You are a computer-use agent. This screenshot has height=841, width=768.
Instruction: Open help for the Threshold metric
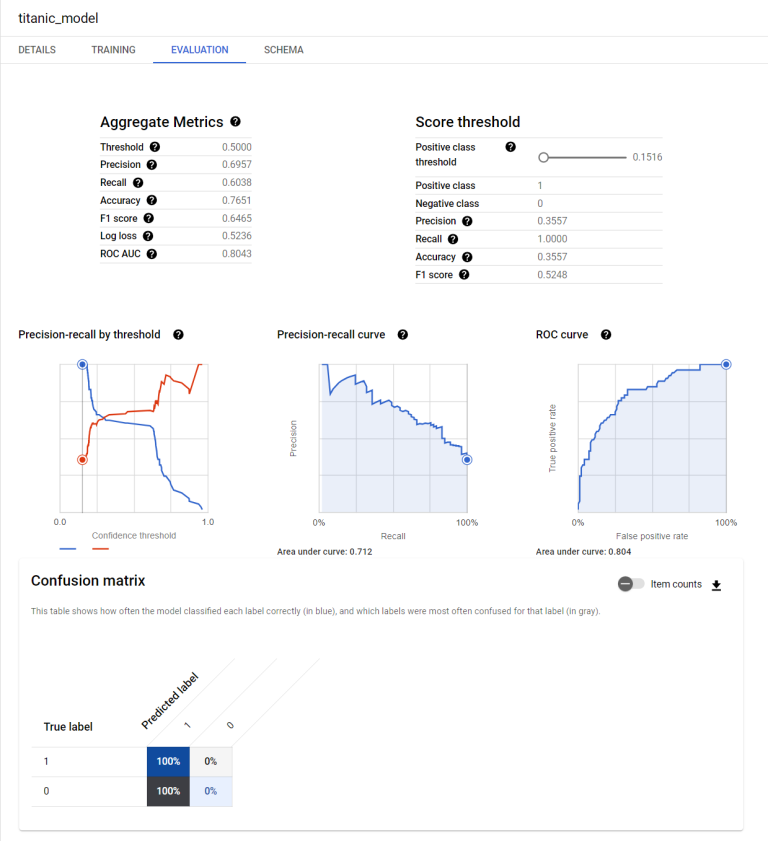[153, 146]
